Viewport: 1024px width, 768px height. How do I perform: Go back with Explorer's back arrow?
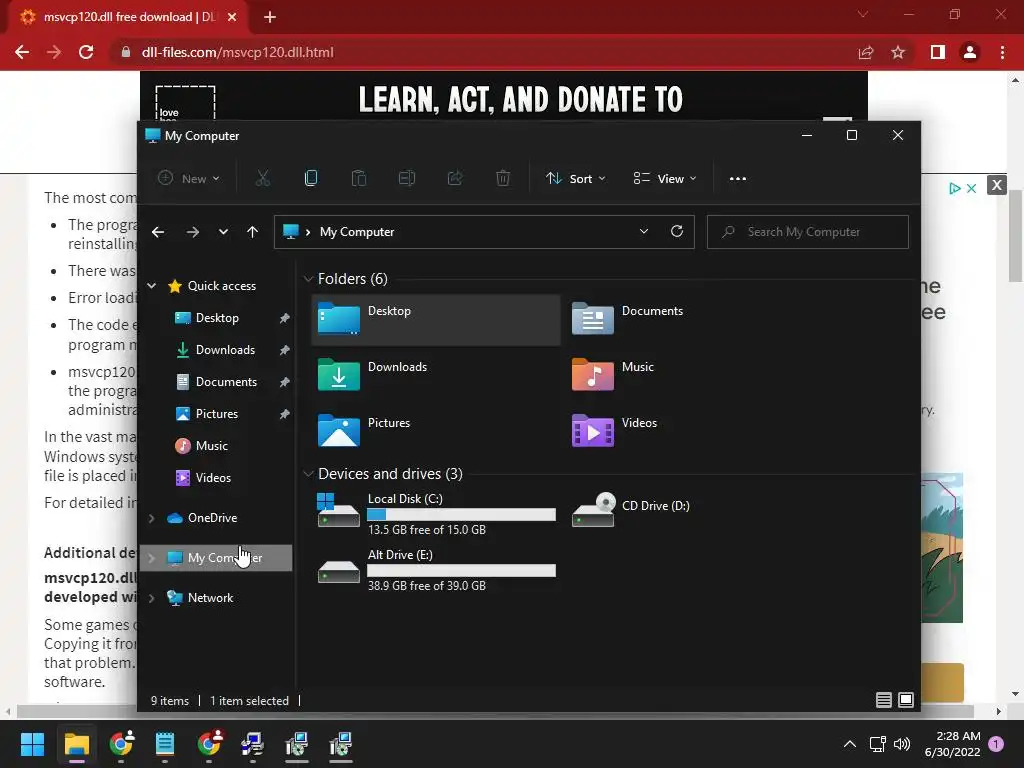point(158,232)
